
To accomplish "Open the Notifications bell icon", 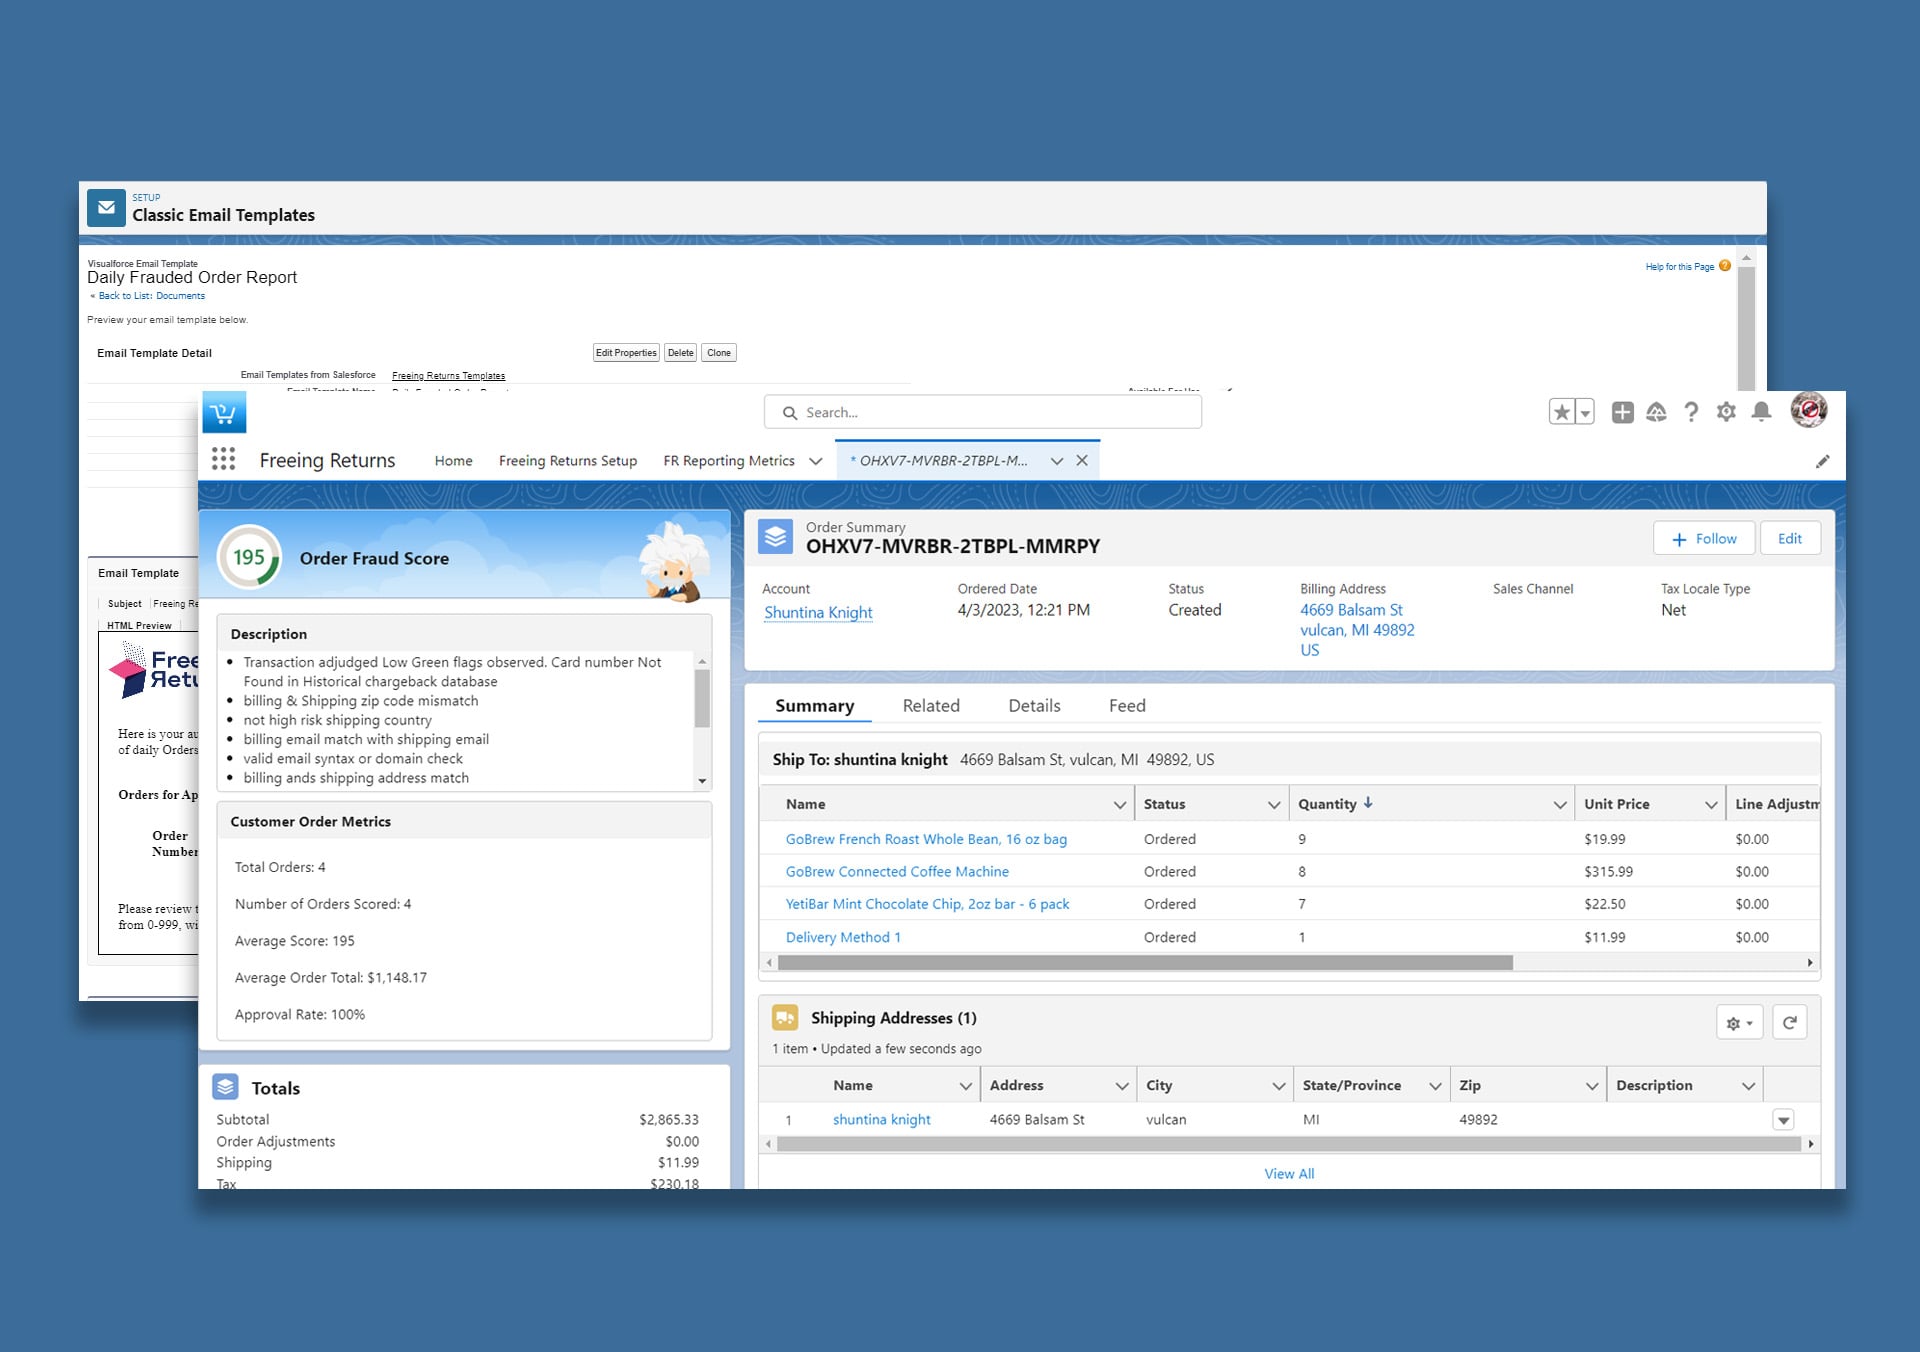I will point(1761,412).
